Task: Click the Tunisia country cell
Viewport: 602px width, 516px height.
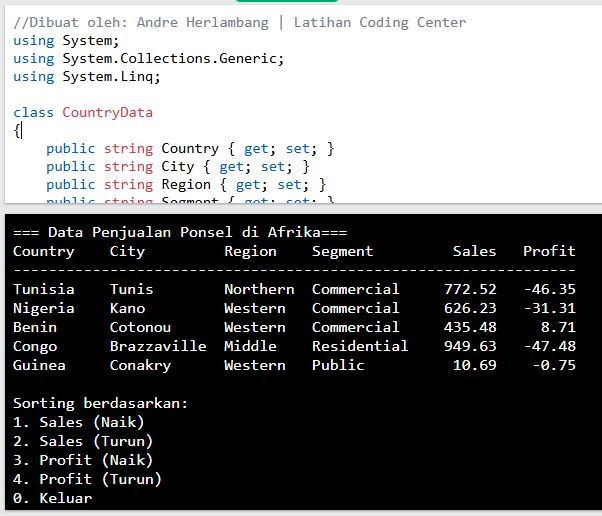Action: click(44, 289)
